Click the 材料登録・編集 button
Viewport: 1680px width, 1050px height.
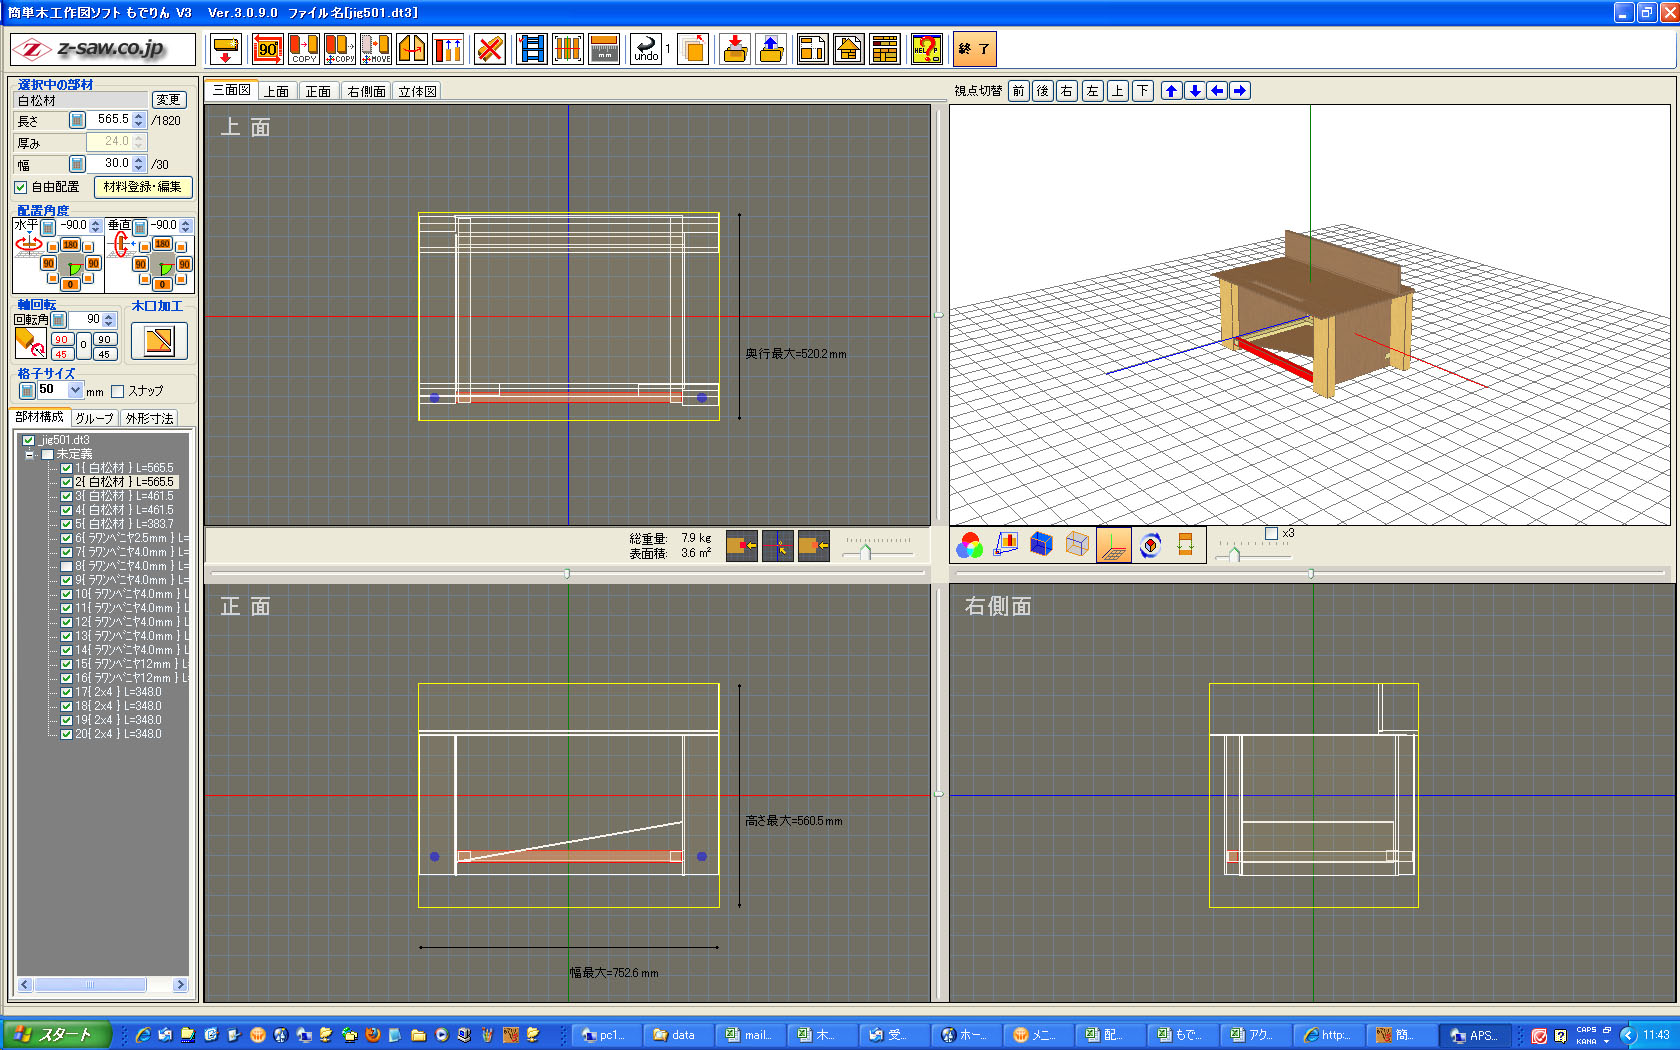(142, 187)
